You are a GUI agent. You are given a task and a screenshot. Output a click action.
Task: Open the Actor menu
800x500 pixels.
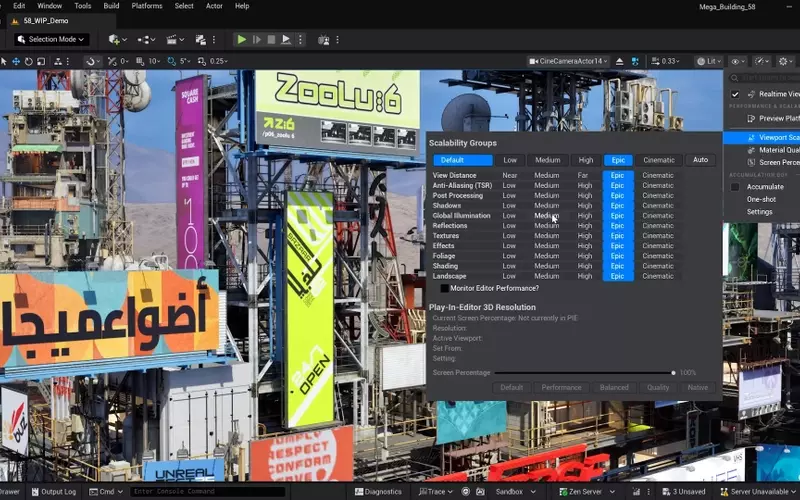214,6
